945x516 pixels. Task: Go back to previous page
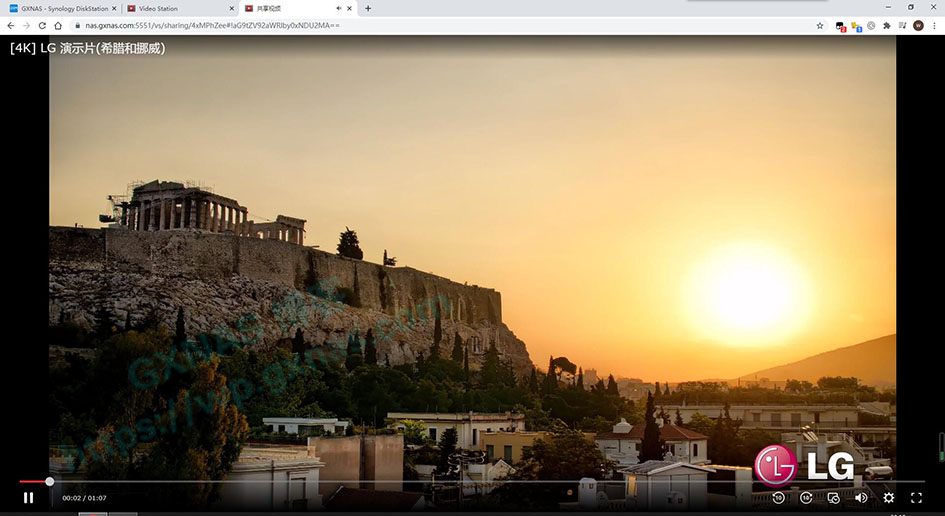coord(11,25)
